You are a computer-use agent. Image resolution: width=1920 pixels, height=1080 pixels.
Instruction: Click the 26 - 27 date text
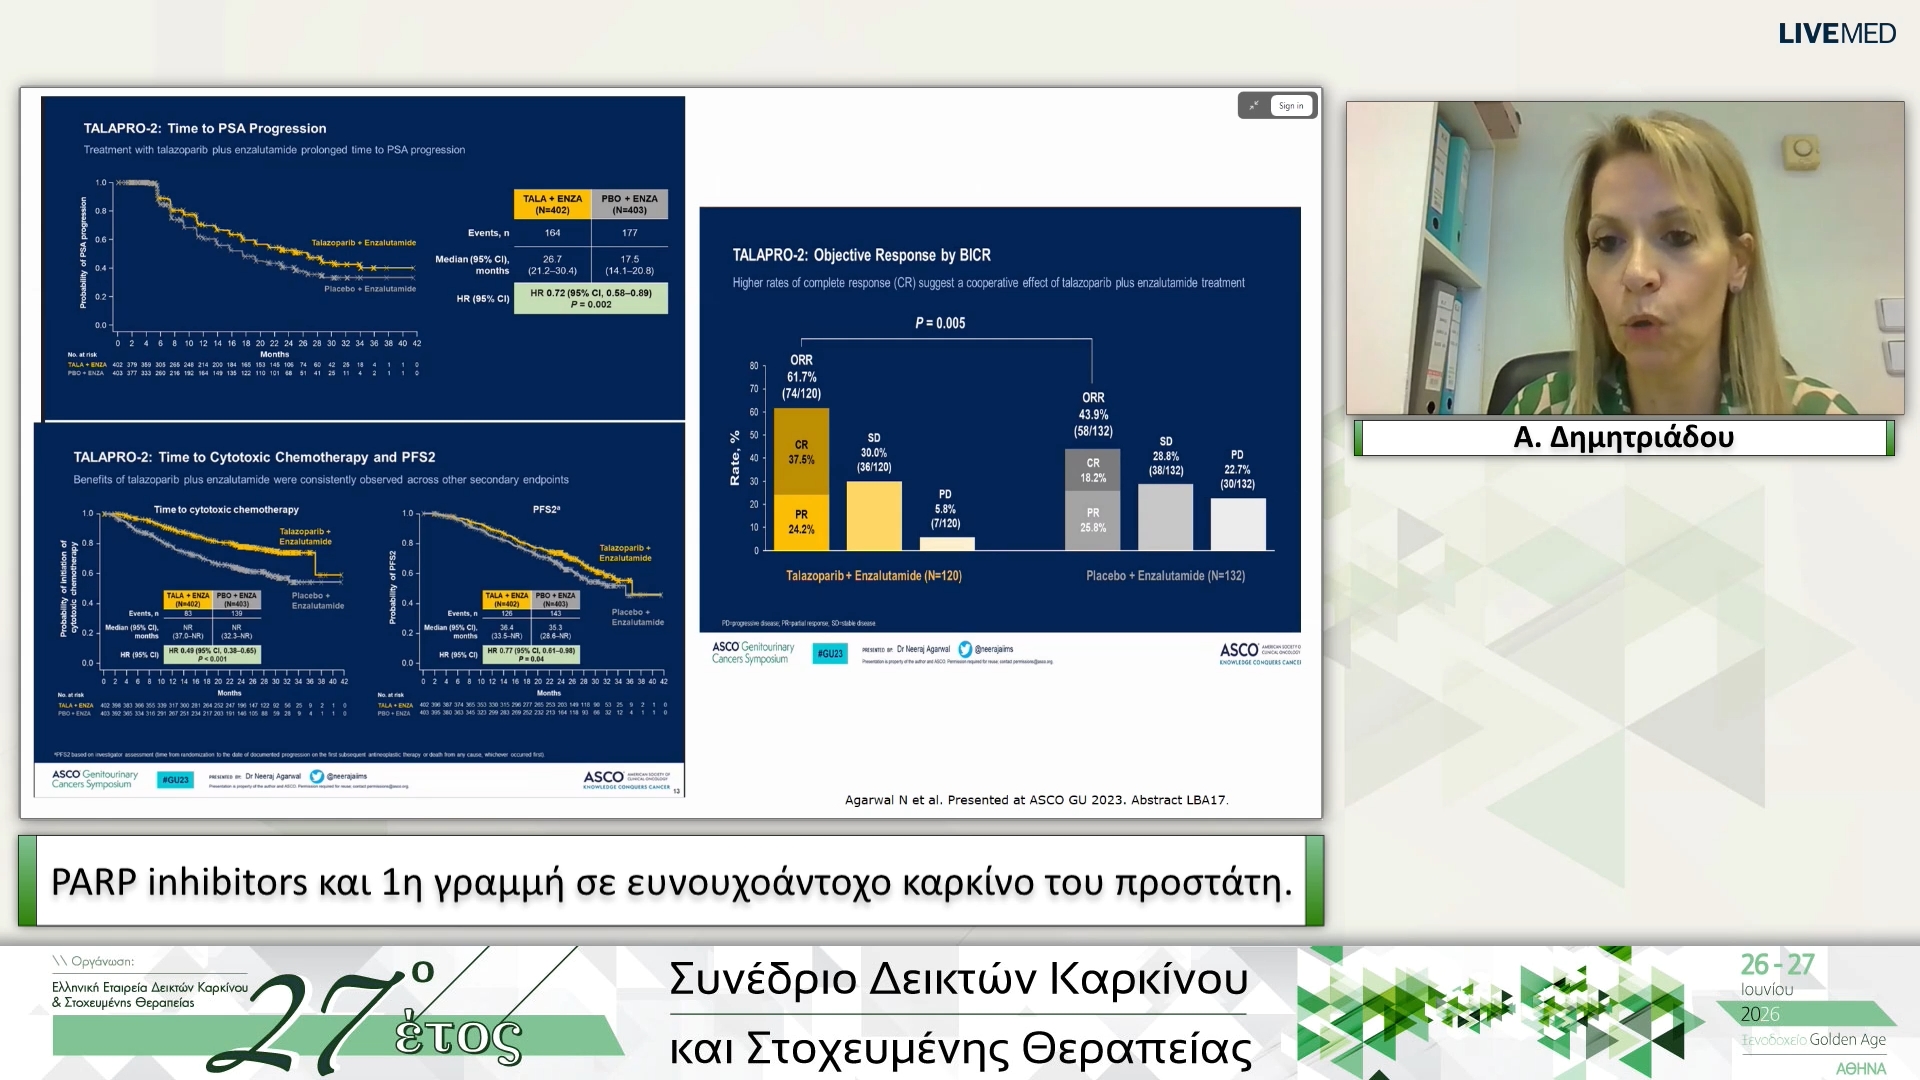point(1777,965)
